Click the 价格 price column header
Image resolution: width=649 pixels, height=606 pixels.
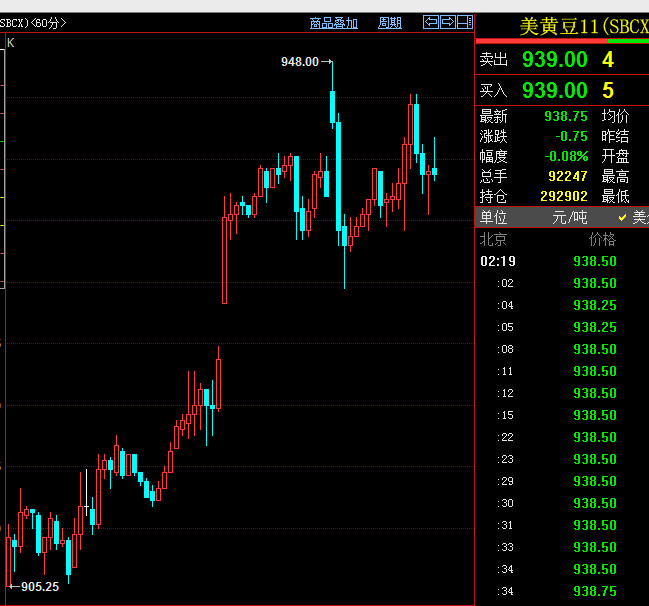point(602,239)
